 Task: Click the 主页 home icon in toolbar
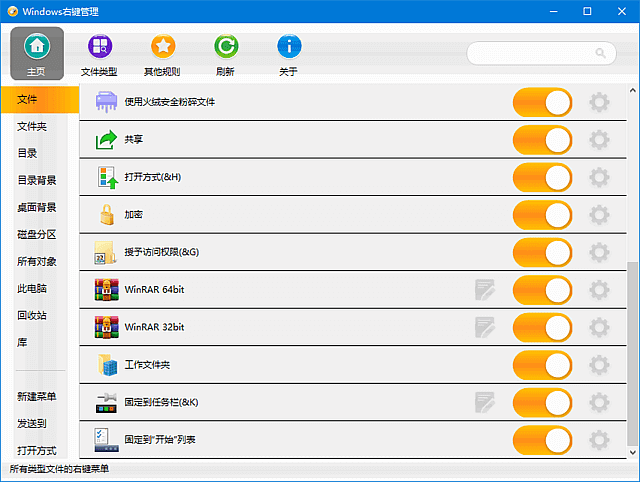[37, 47]
